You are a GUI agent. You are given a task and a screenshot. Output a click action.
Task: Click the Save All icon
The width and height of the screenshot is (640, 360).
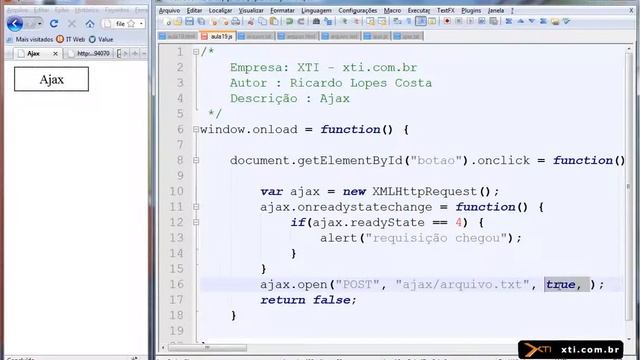tap(201, 21)
